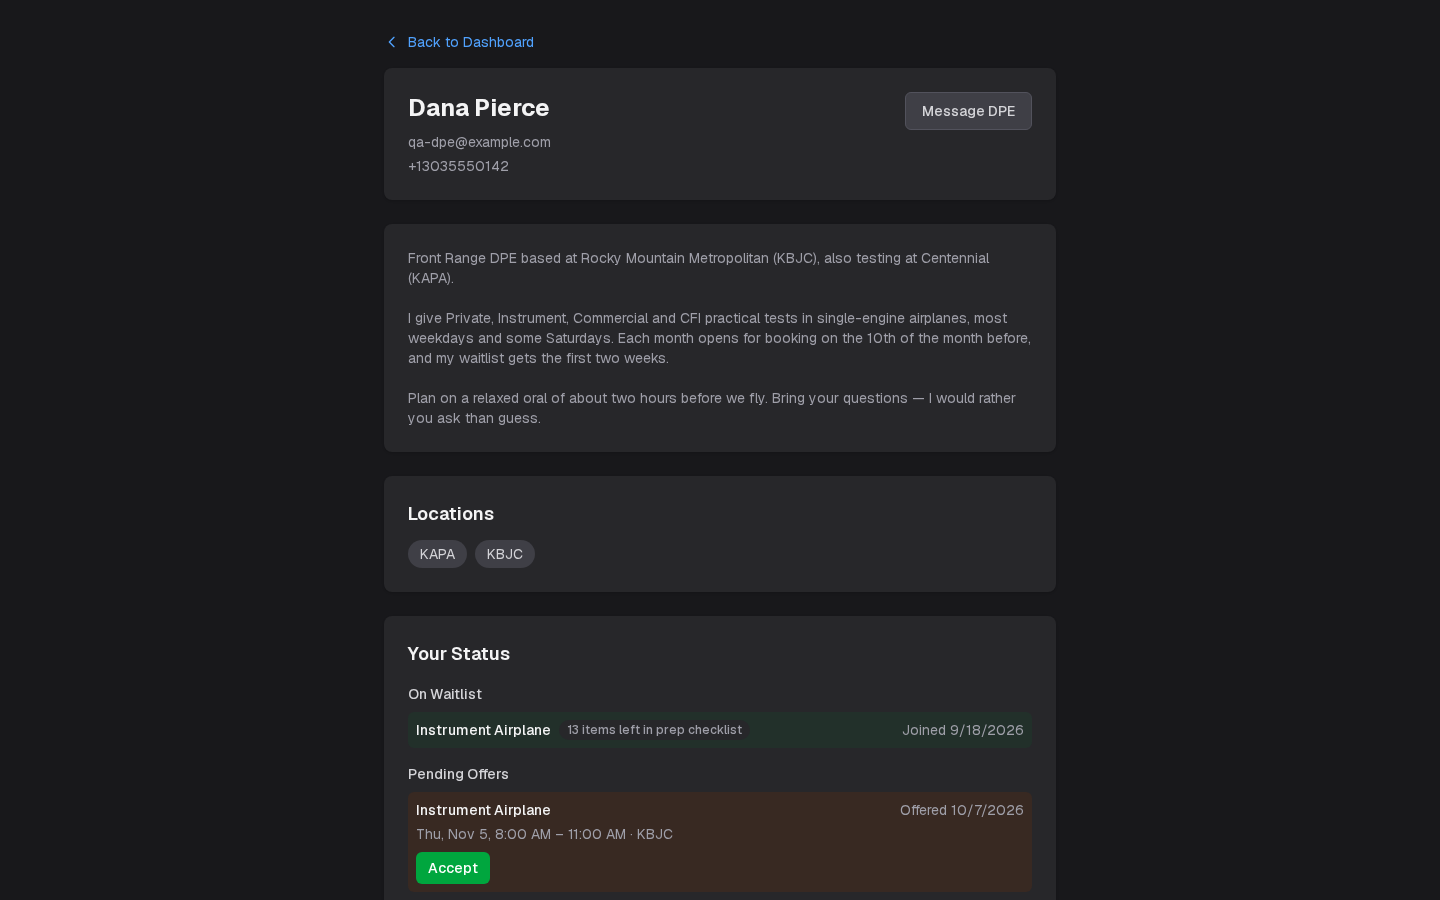Click the Joined 9/18/2026 date
Screen dimensions: 1440x900
tap(963, 730)
